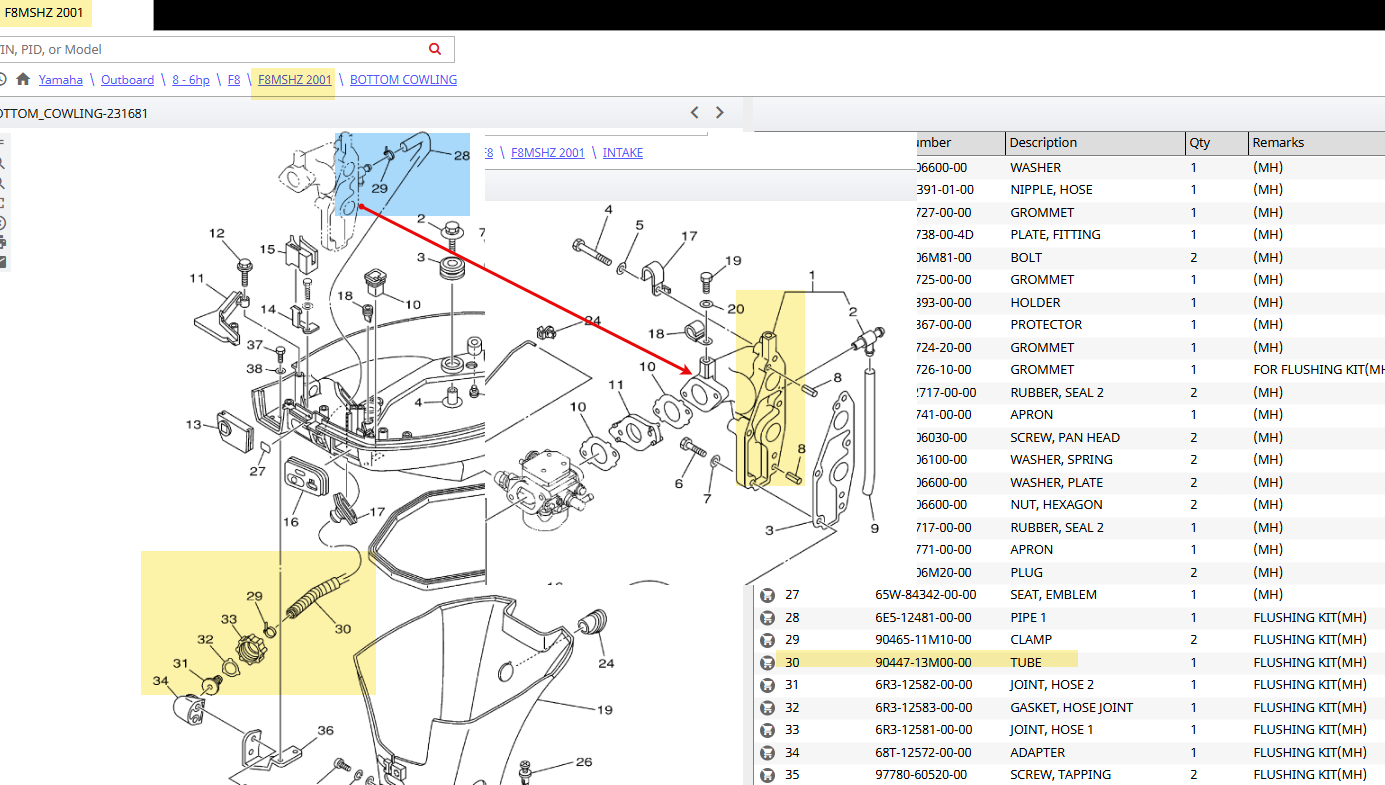Click the red search magnifier icon
This screenshot has height=785, width=1385.
(x=435, y=49)
